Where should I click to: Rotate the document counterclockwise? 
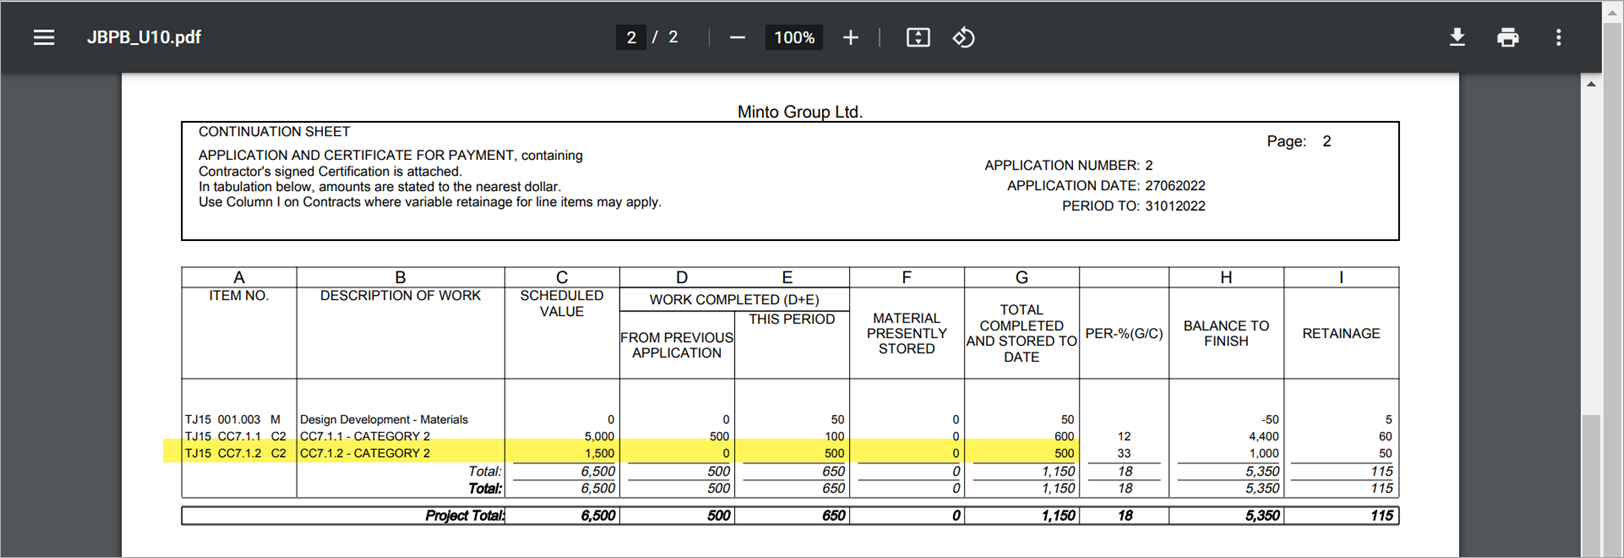963,38
